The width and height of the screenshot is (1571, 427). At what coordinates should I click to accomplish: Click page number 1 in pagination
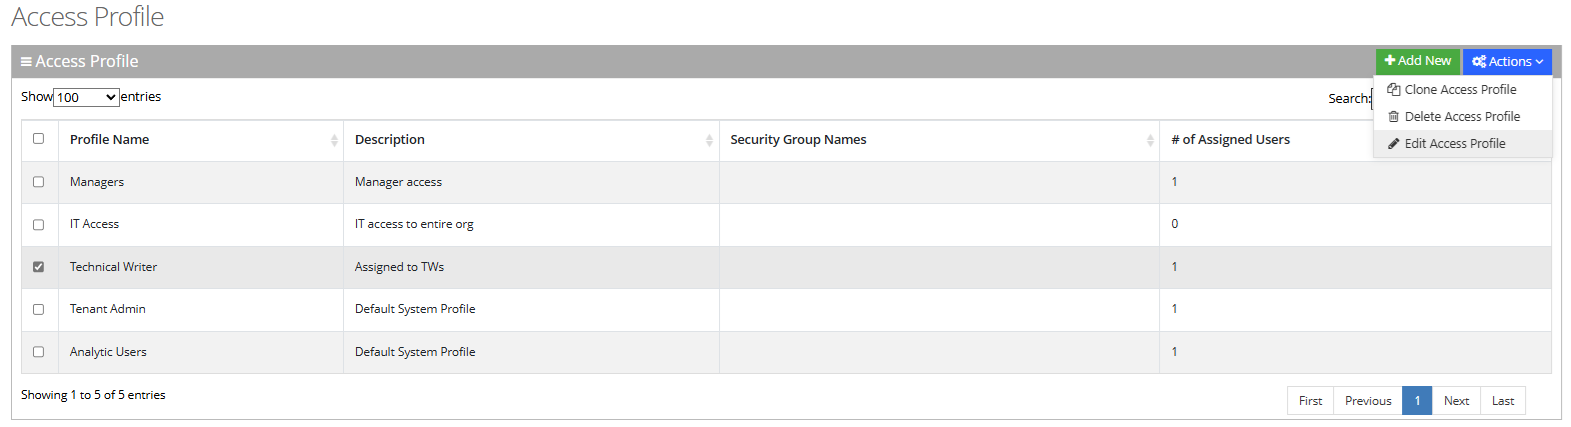pos(1417,401)
